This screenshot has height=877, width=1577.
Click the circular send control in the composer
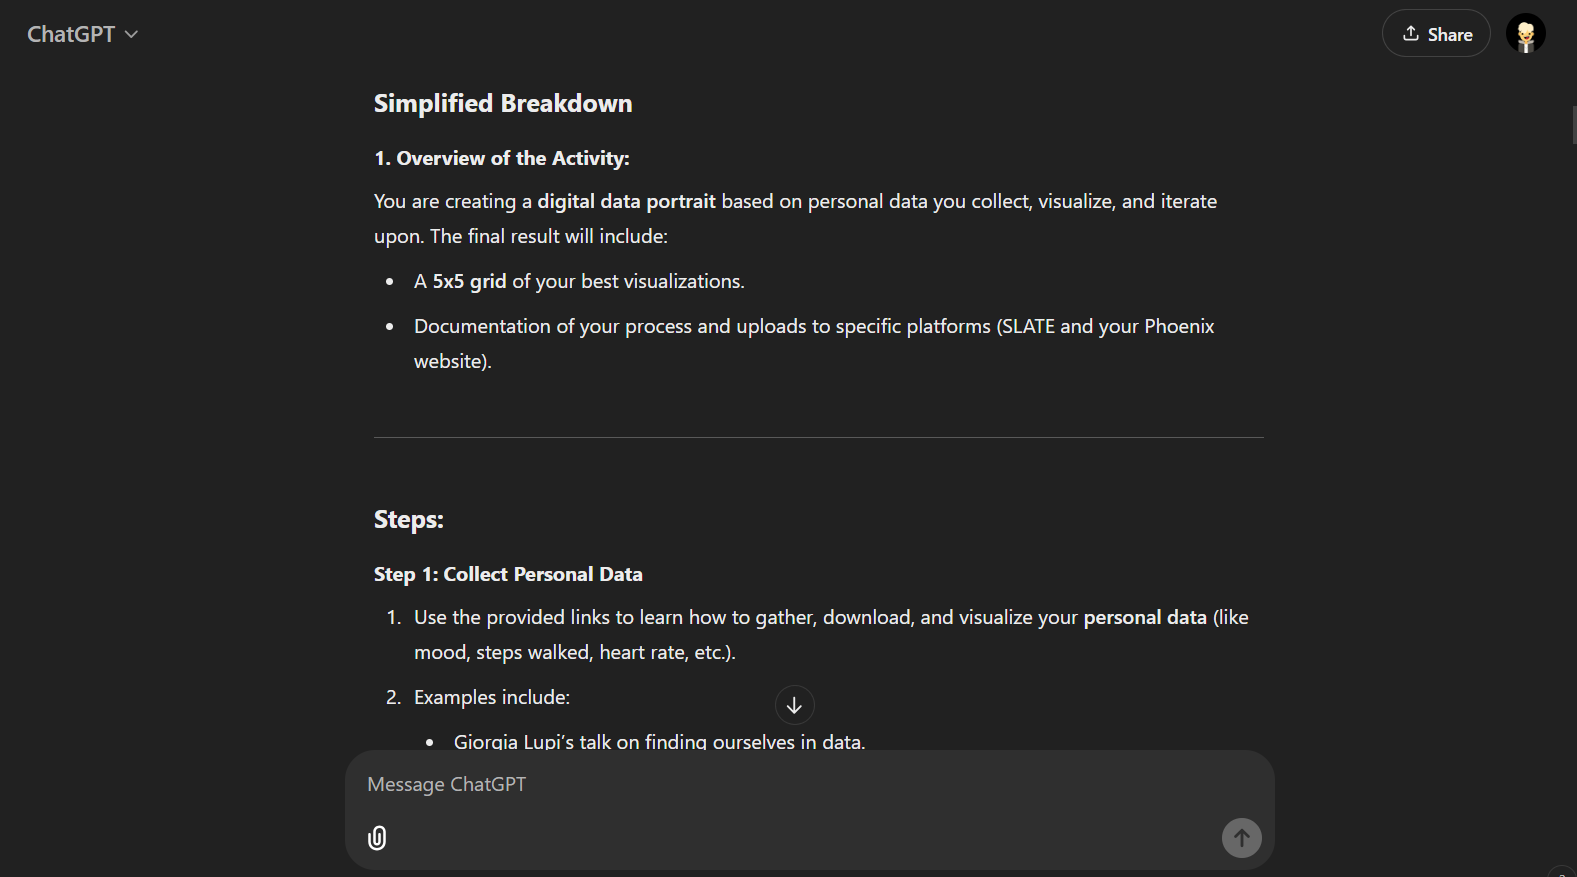(x=1241, y=838)
